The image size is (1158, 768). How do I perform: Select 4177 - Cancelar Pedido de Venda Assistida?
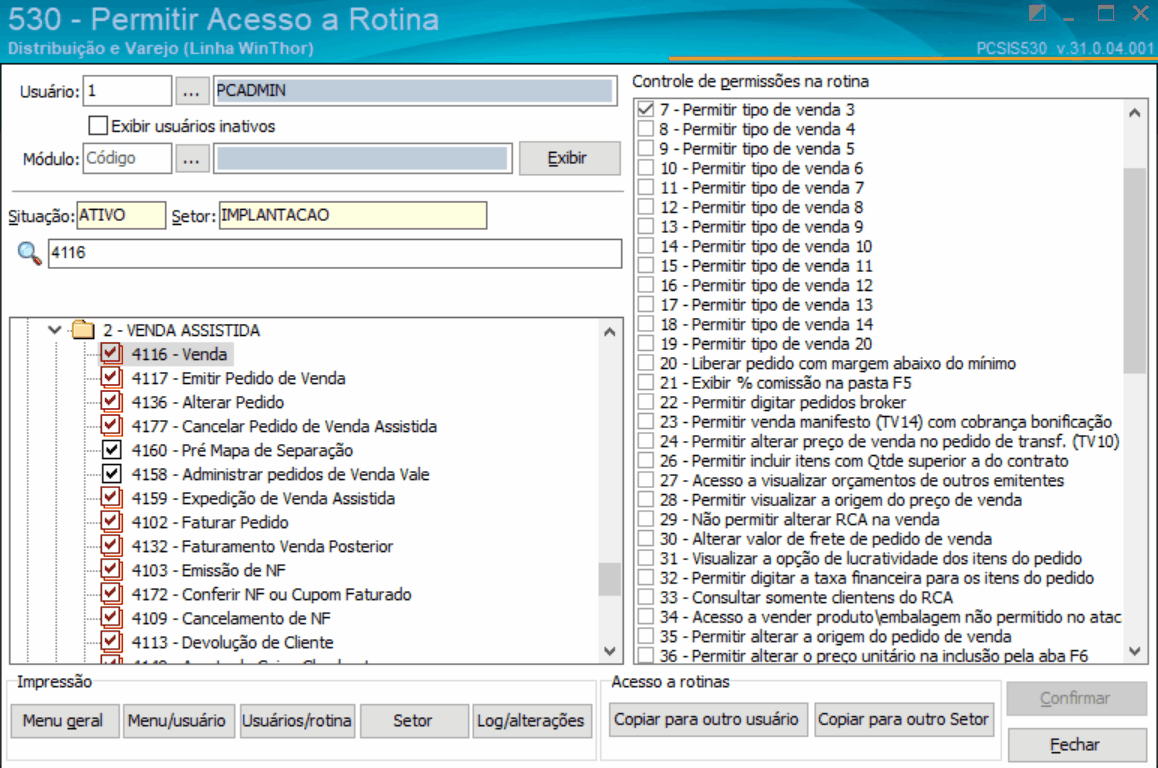click(x=284, y=426)
